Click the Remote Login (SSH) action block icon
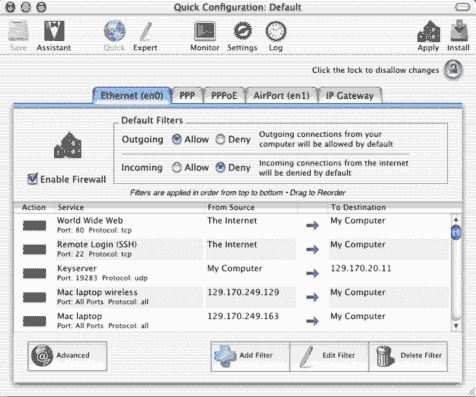476x397 pixels. (34, 249)
